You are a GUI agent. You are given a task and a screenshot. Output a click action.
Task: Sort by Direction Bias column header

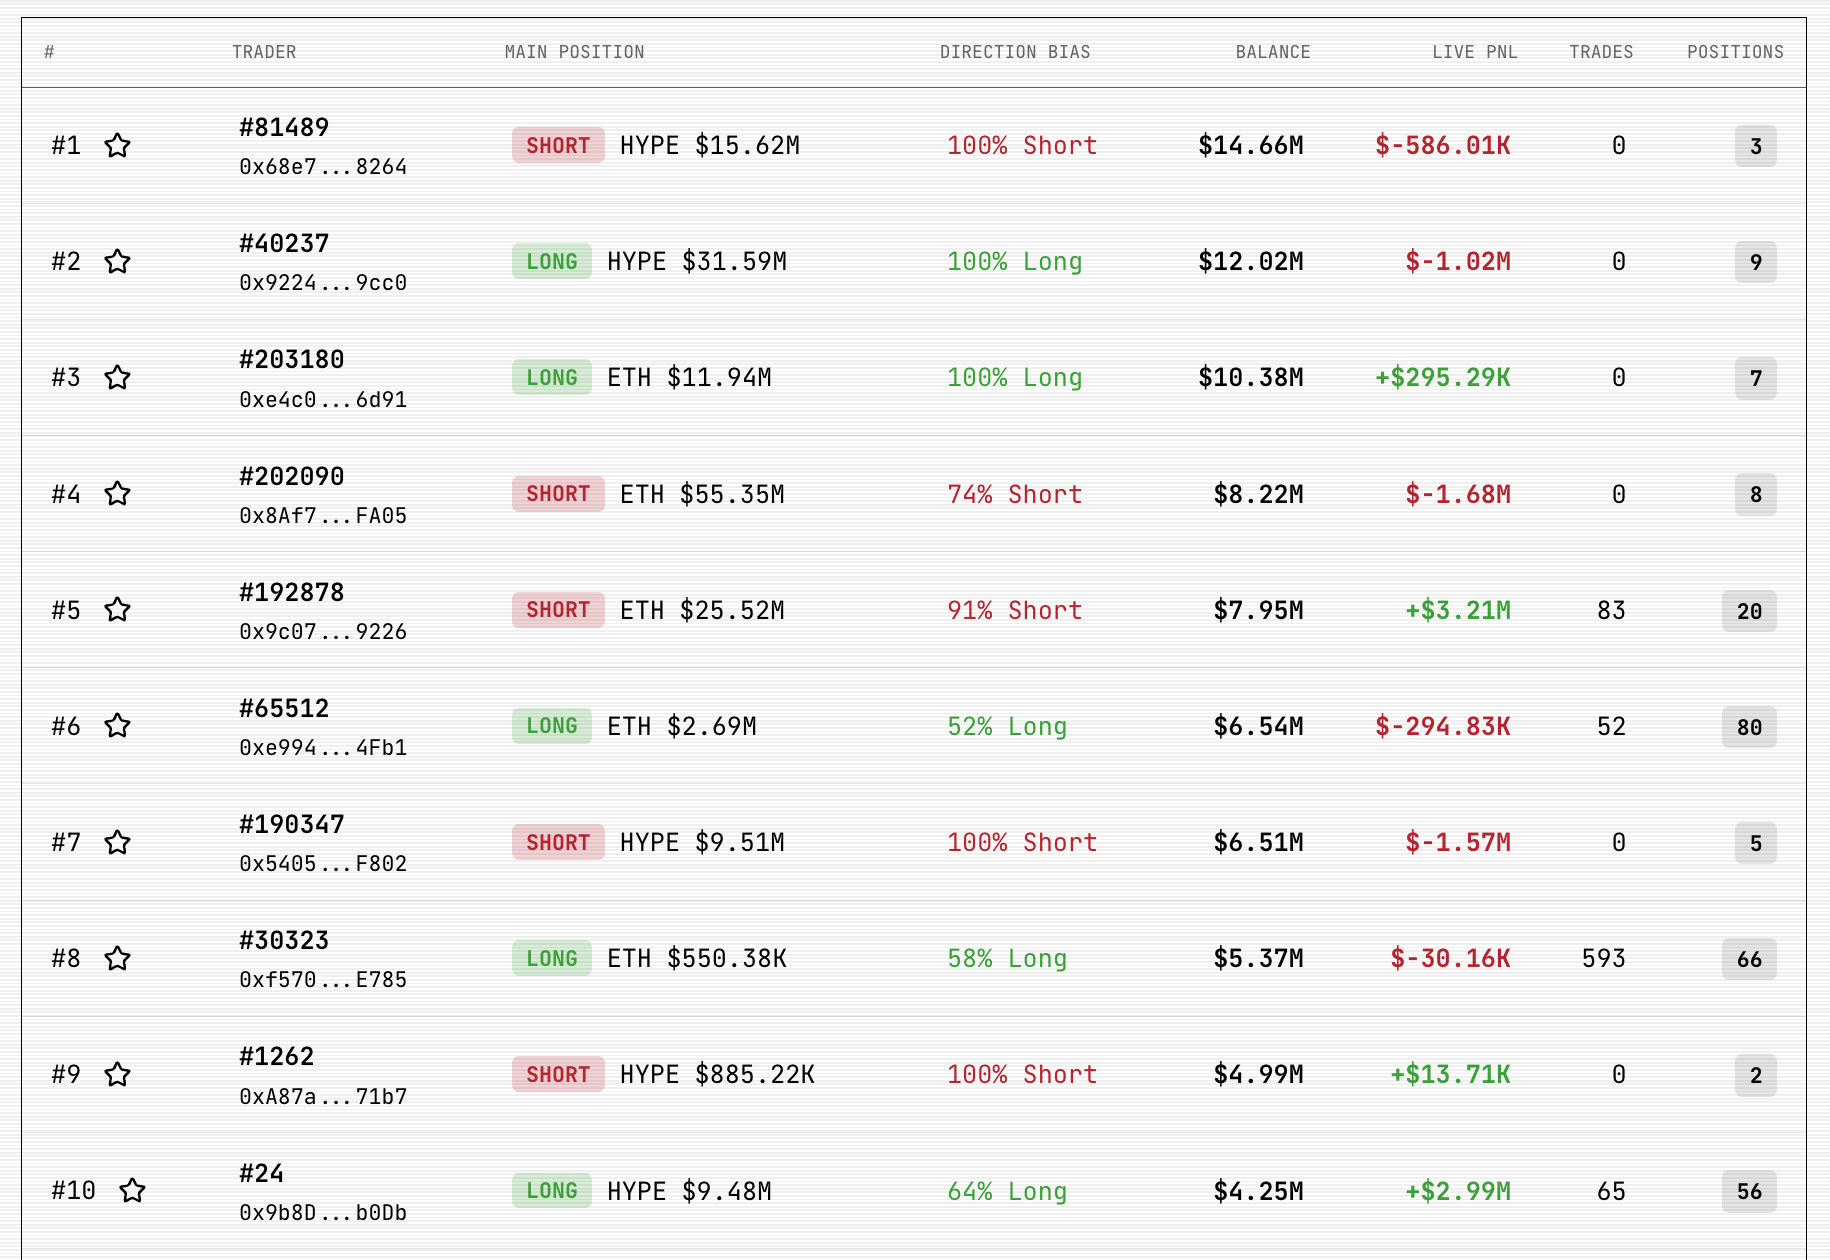click(1014, 52)
